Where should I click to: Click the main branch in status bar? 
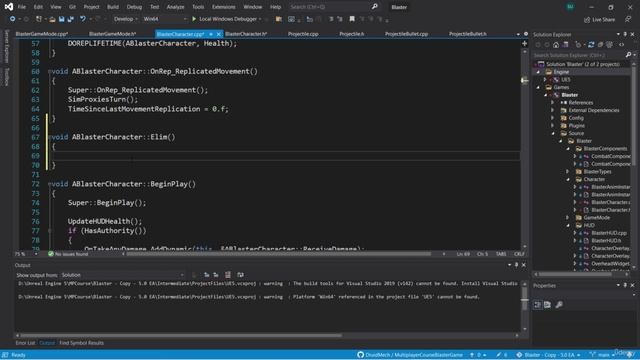(x=602, y=355)
